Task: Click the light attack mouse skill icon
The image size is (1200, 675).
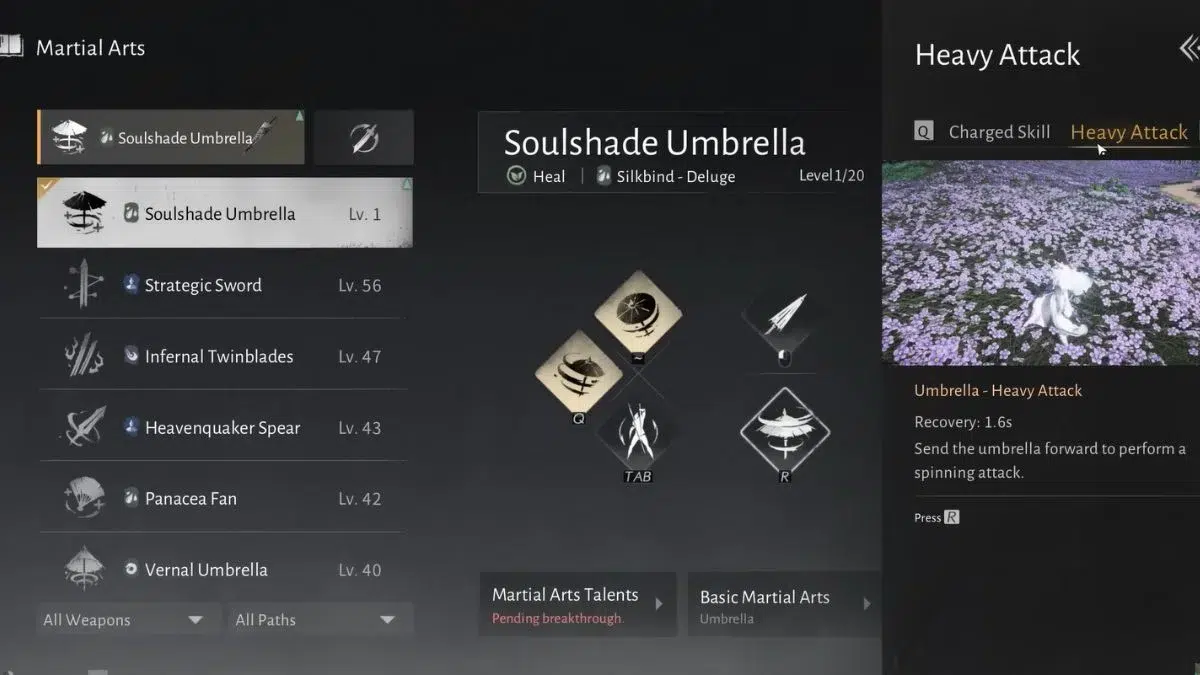Action: pos(783,319)
